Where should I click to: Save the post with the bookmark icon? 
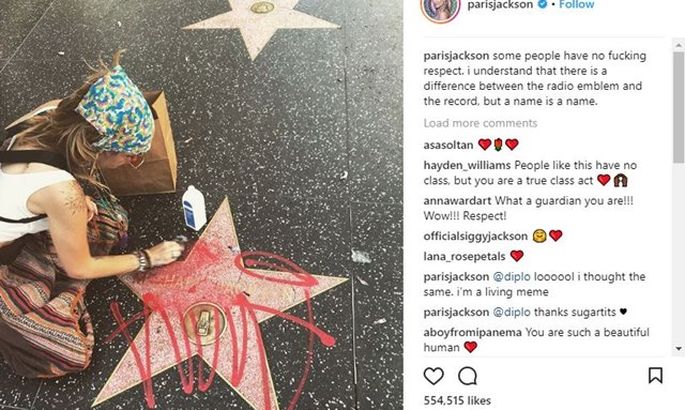(x=655, y=376)
